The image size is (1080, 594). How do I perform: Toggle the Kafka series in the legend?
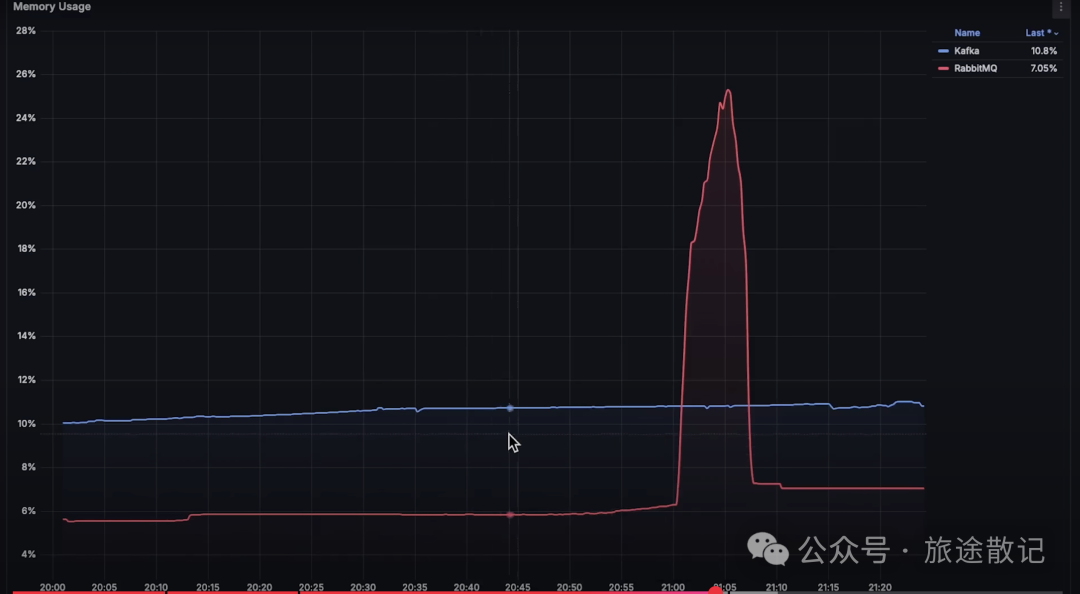pos(966,51)
